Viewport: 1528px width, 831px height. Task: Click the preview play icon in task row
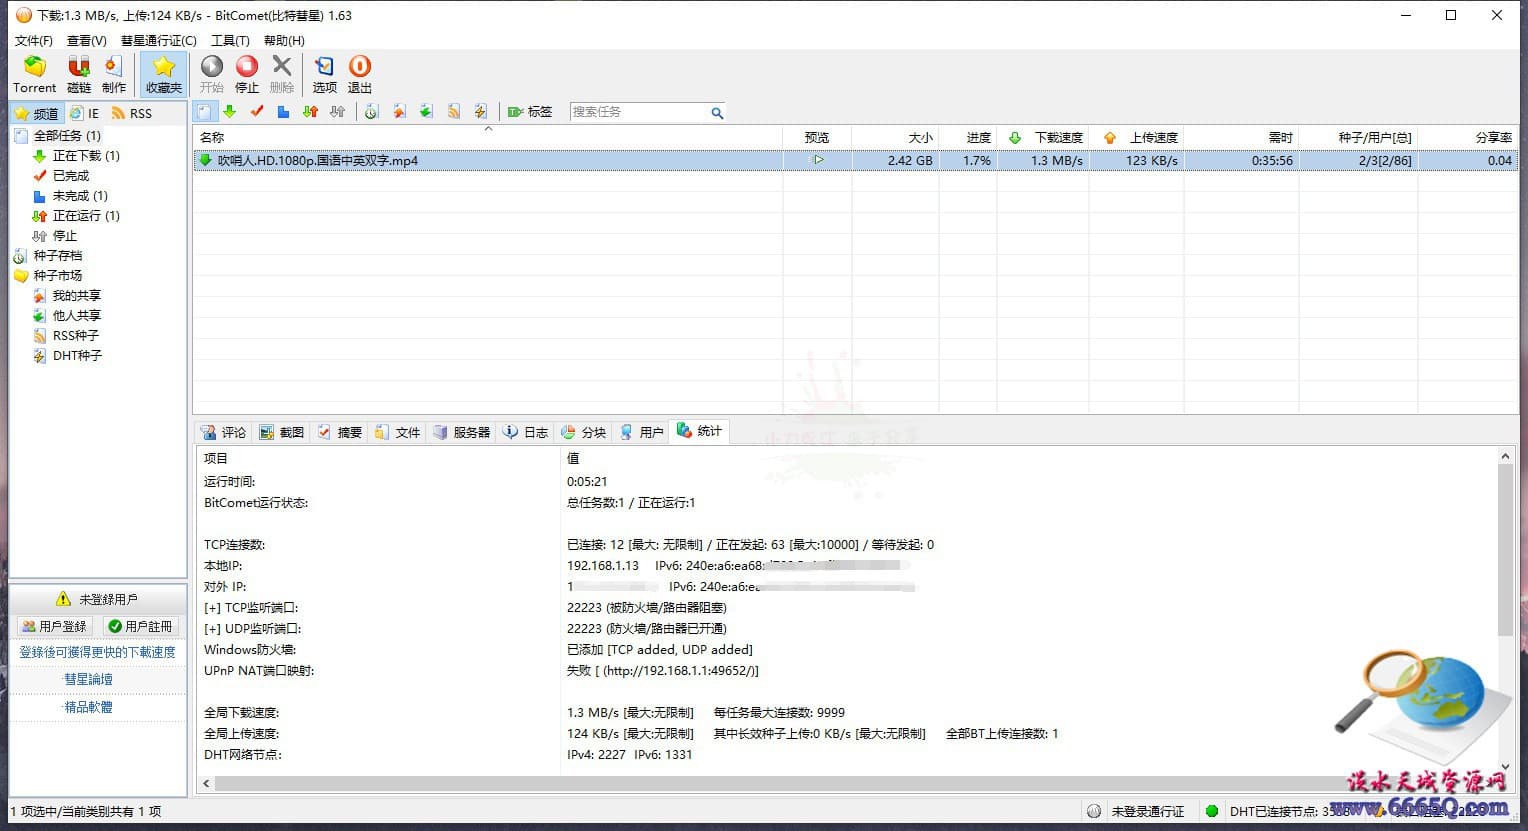click(x=818, y=160)
